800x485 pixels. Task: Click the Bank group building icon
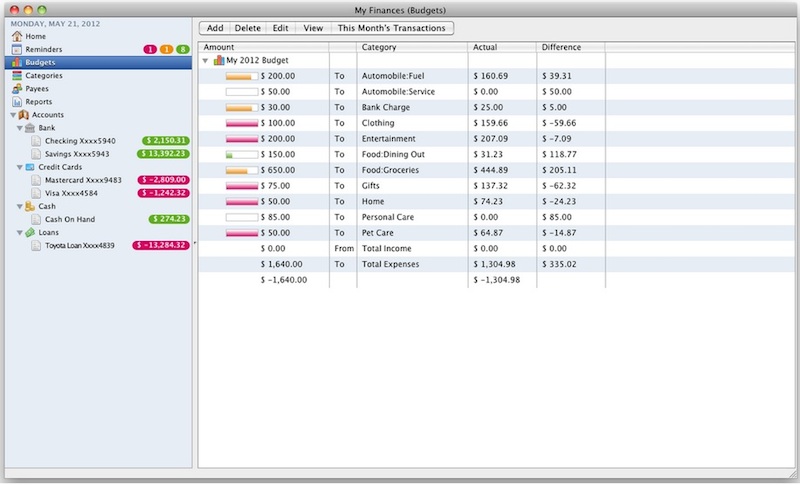tap(30, 128)
